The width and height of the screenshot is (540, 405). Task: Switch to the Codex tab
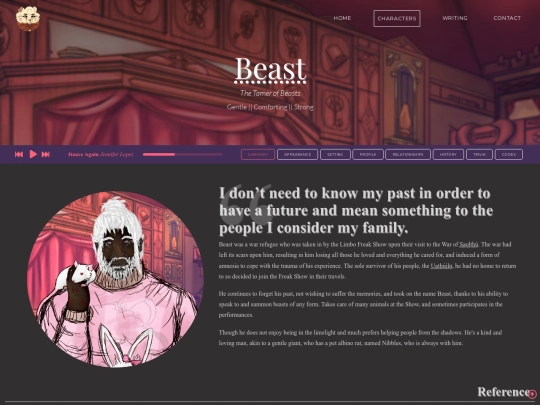(x=509, y=154)
